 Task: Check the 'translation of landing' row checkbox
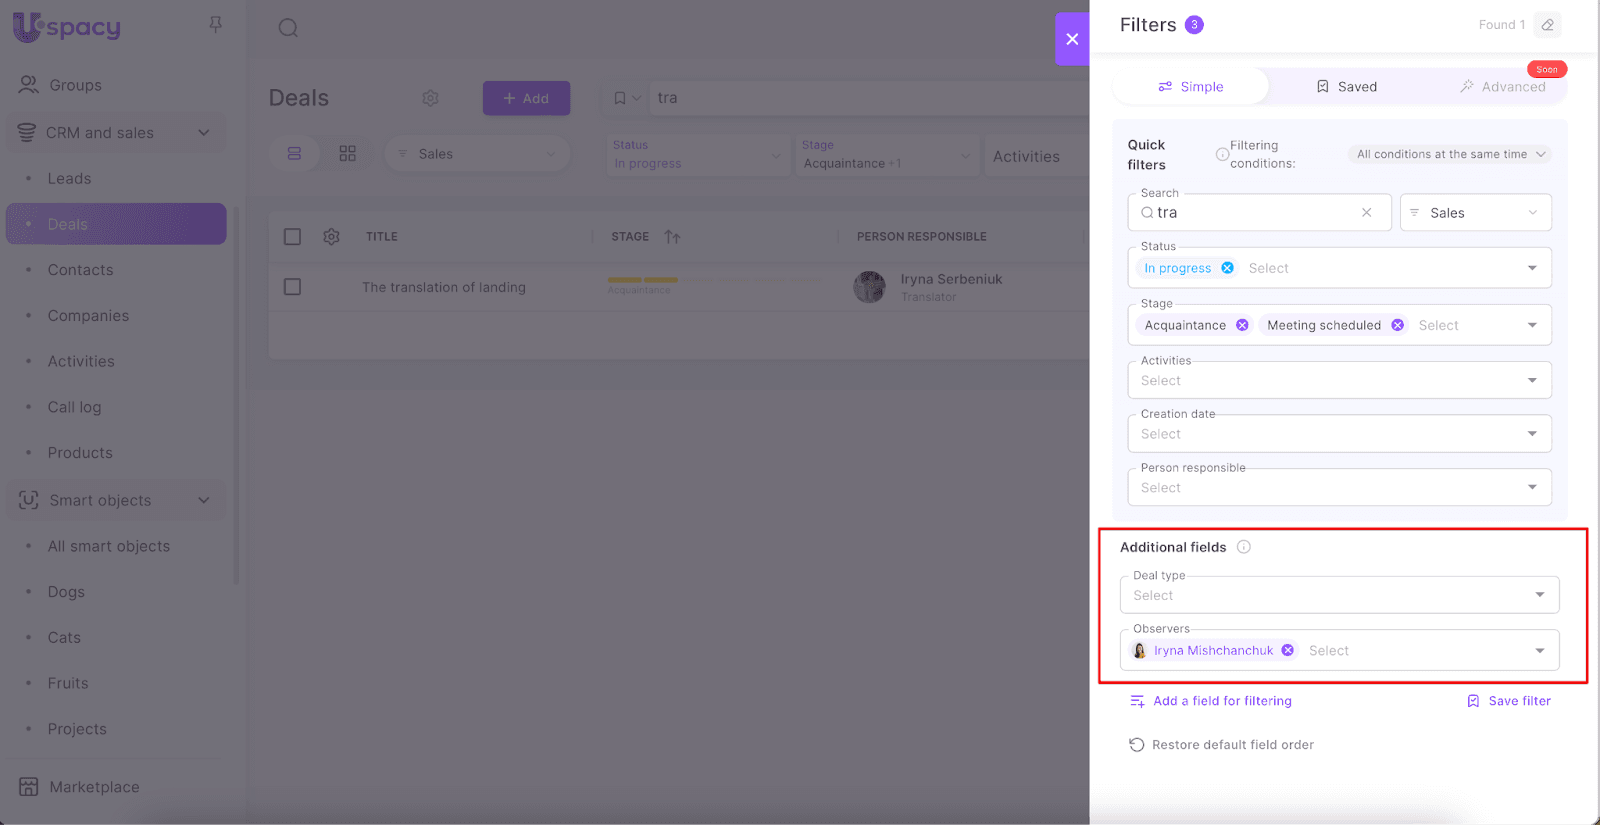[x=292, y=287]
